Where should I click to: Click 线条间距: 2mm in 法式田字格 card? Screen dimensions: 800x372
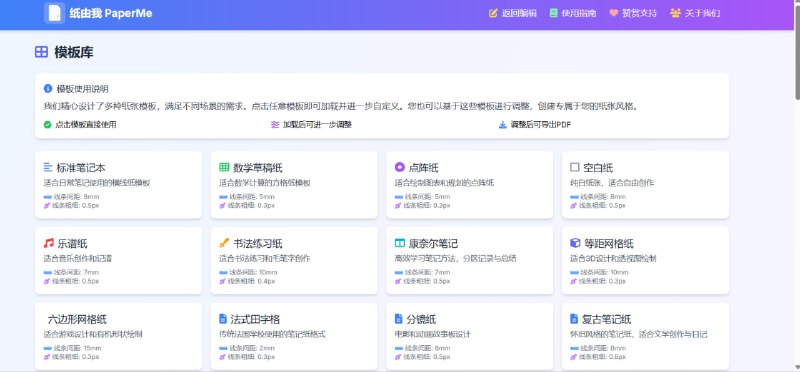coord(252,349)
